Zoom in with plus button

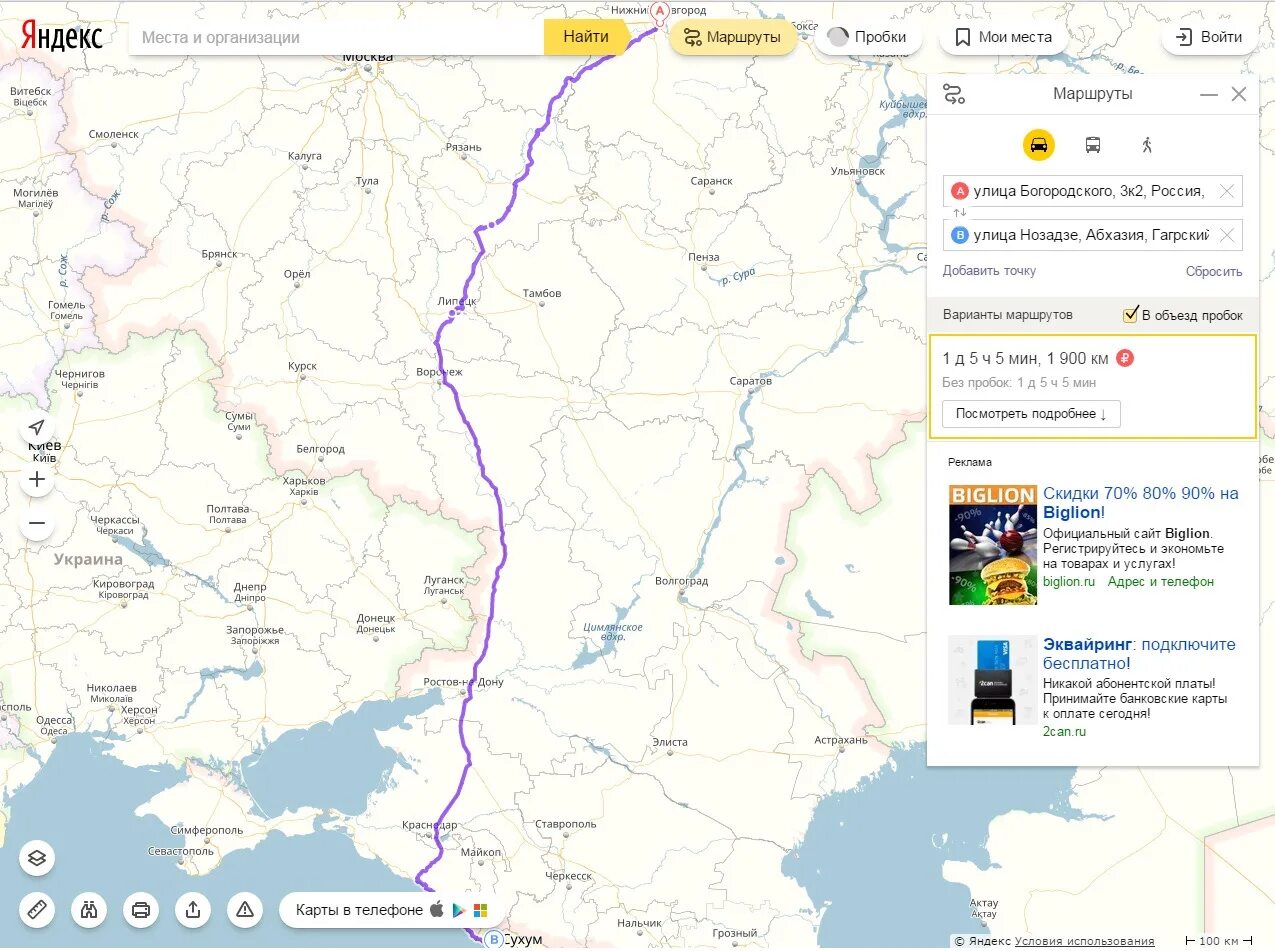pyautogui.click(x=37, y=479)
